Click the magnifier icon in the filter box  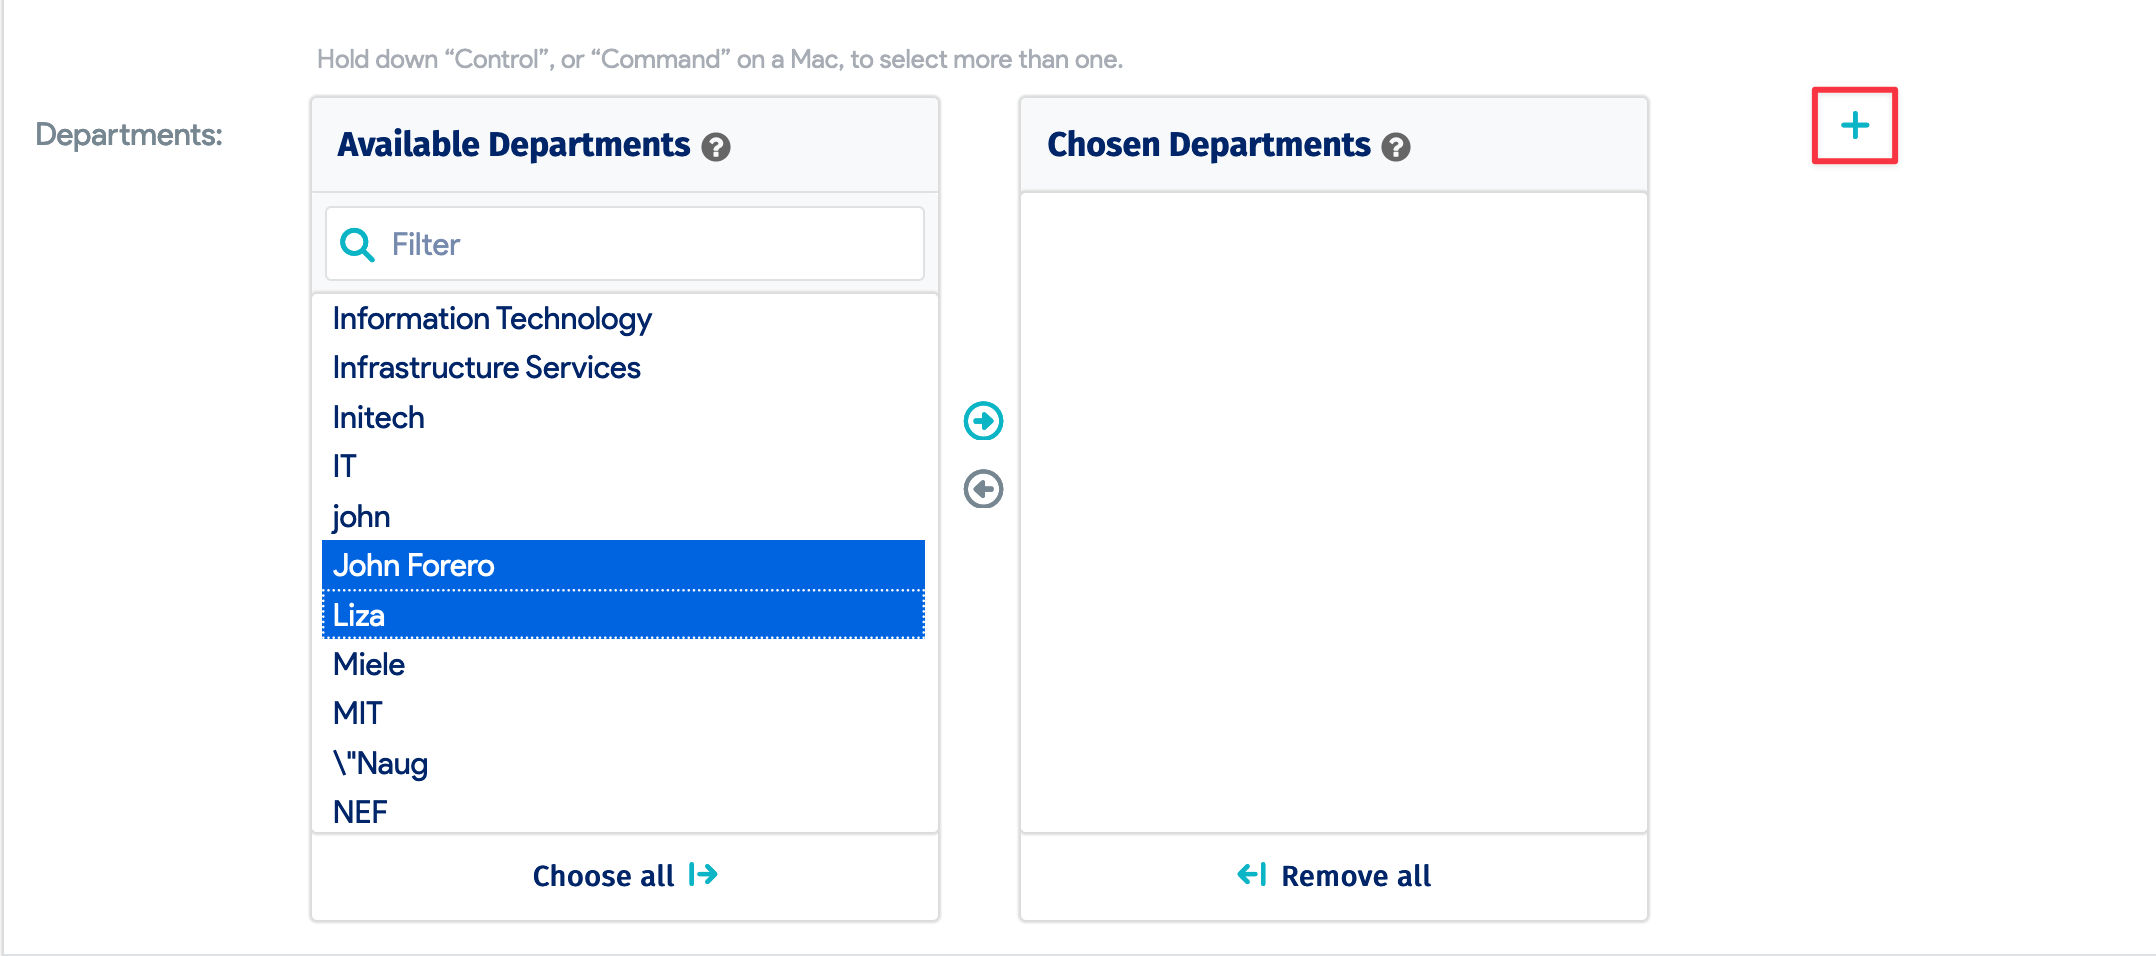[357, 245]
